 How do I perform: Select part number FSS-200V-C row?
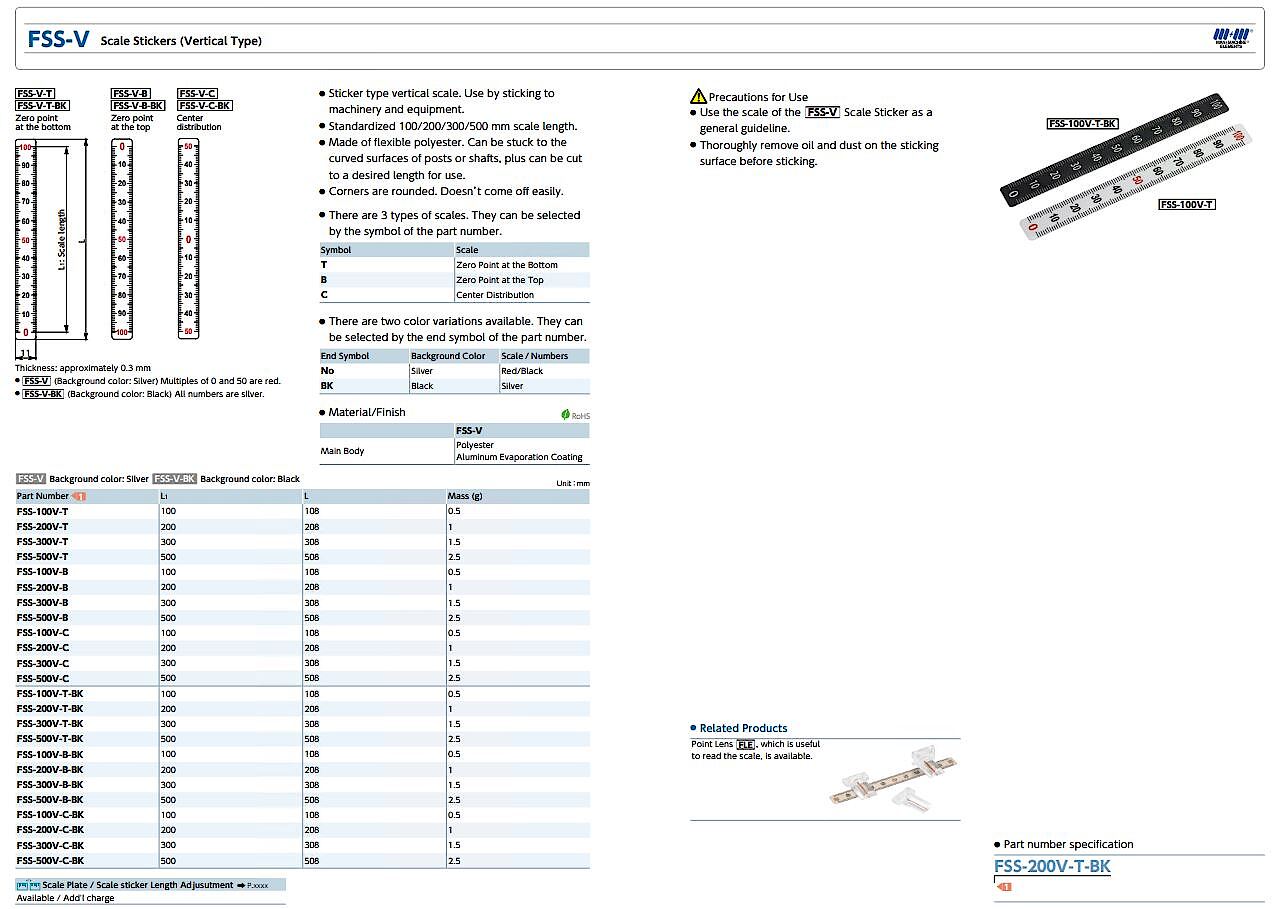click(x=302, y=648)
